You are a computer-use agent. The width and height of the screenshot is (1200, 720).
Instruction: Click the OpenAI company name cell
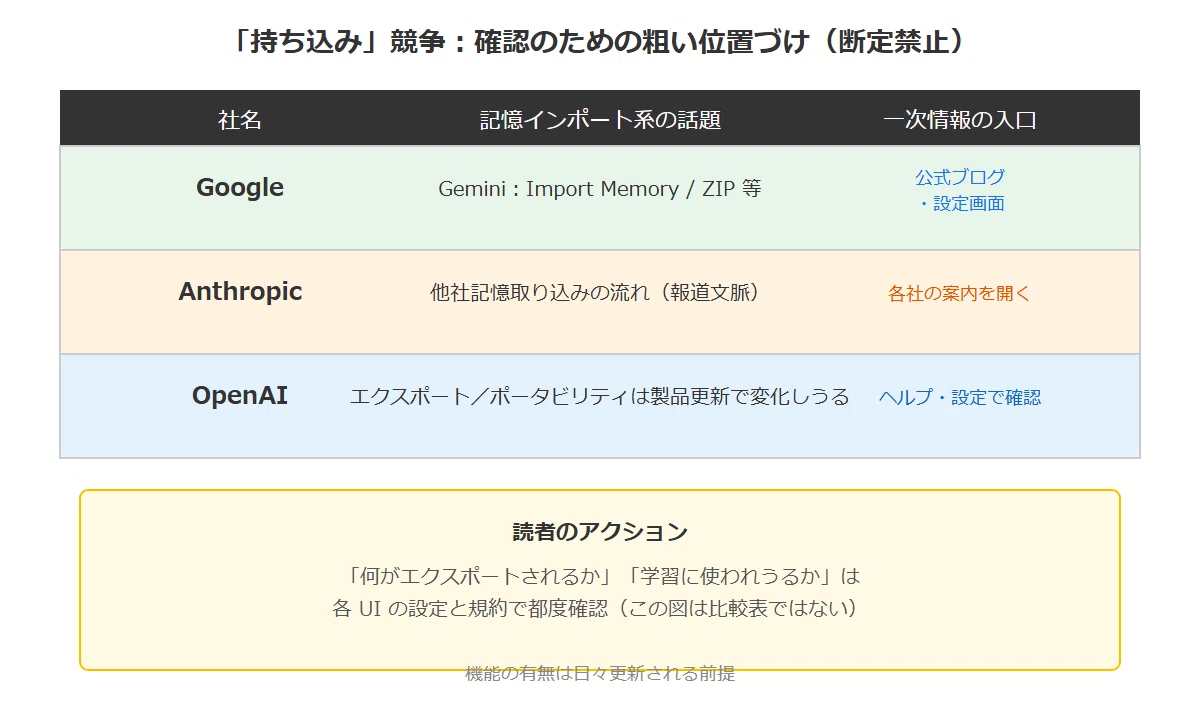(x=240, y=396)
